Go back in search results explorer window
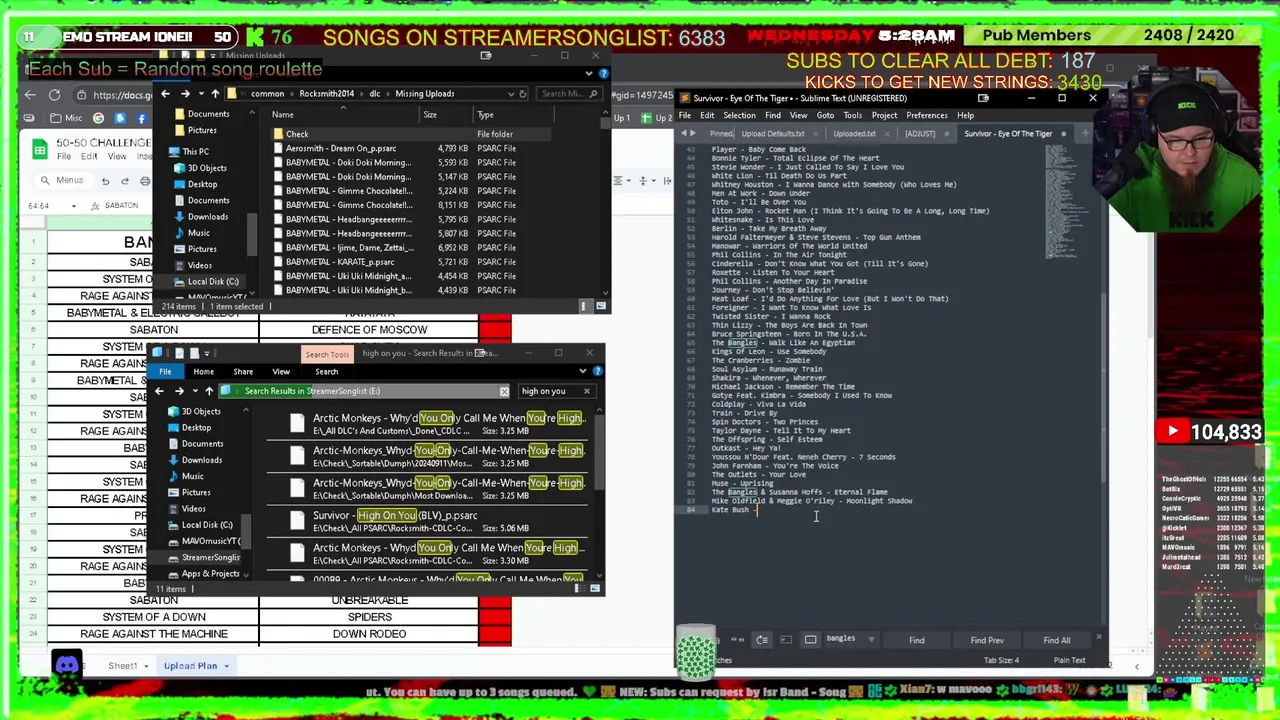The height and width of the screenshot is (720, 1280). pyautogui.click(x=159, y=391)
